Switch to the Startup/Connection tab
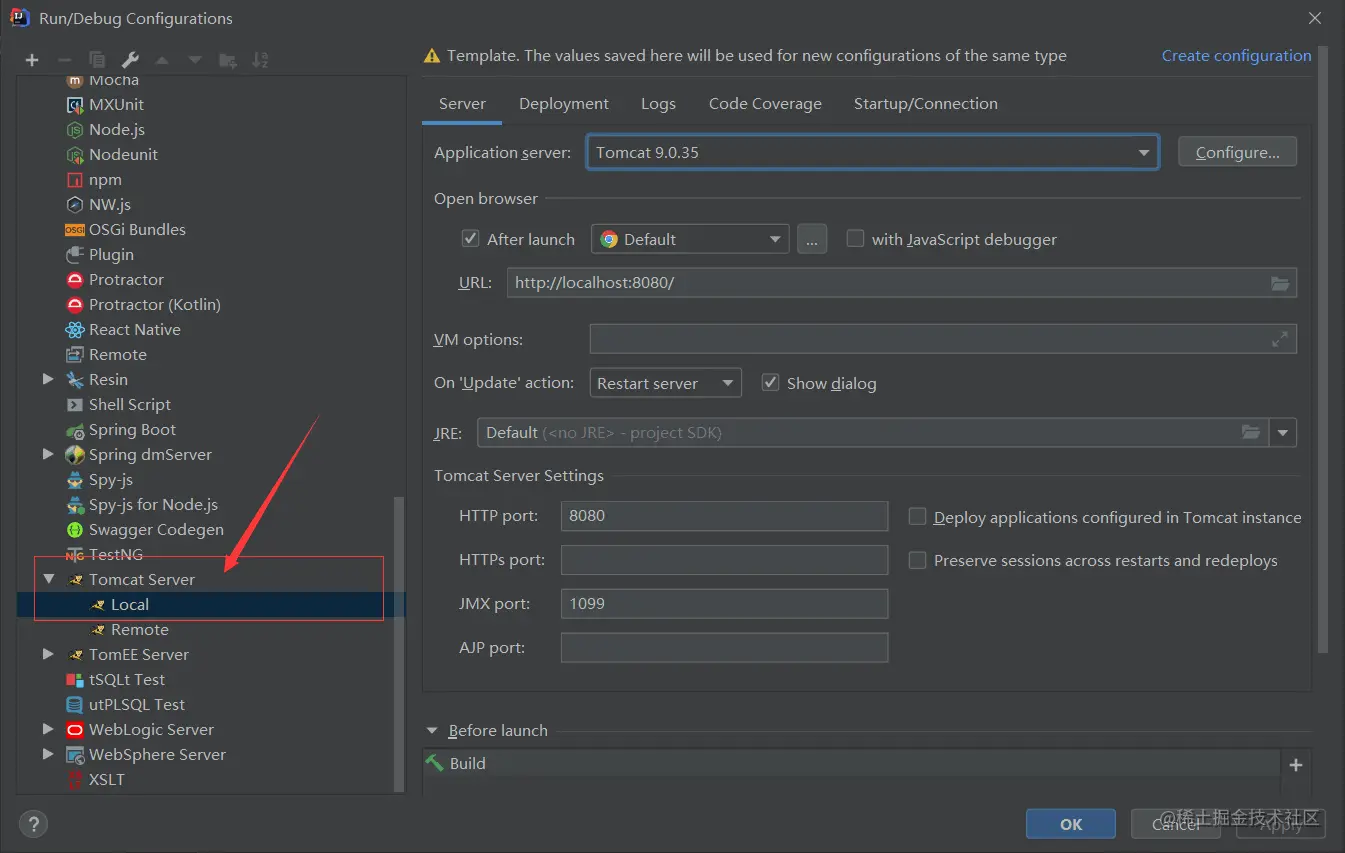 pyautogui.click(x=926, y=104)
